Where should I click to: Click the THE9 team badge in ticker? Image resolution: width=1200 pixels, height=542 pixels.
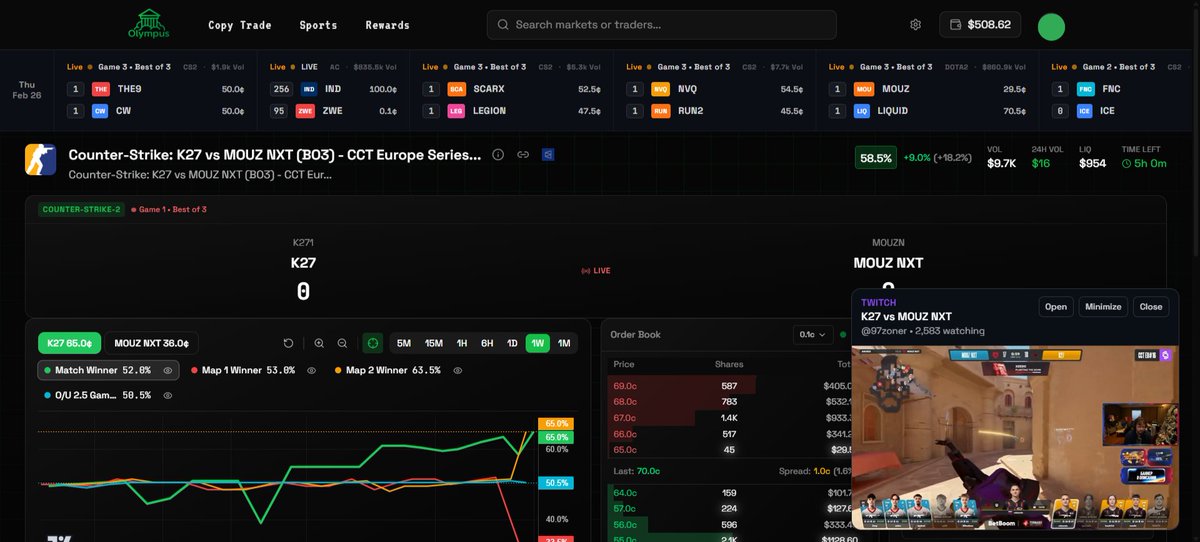coord(100,89)
